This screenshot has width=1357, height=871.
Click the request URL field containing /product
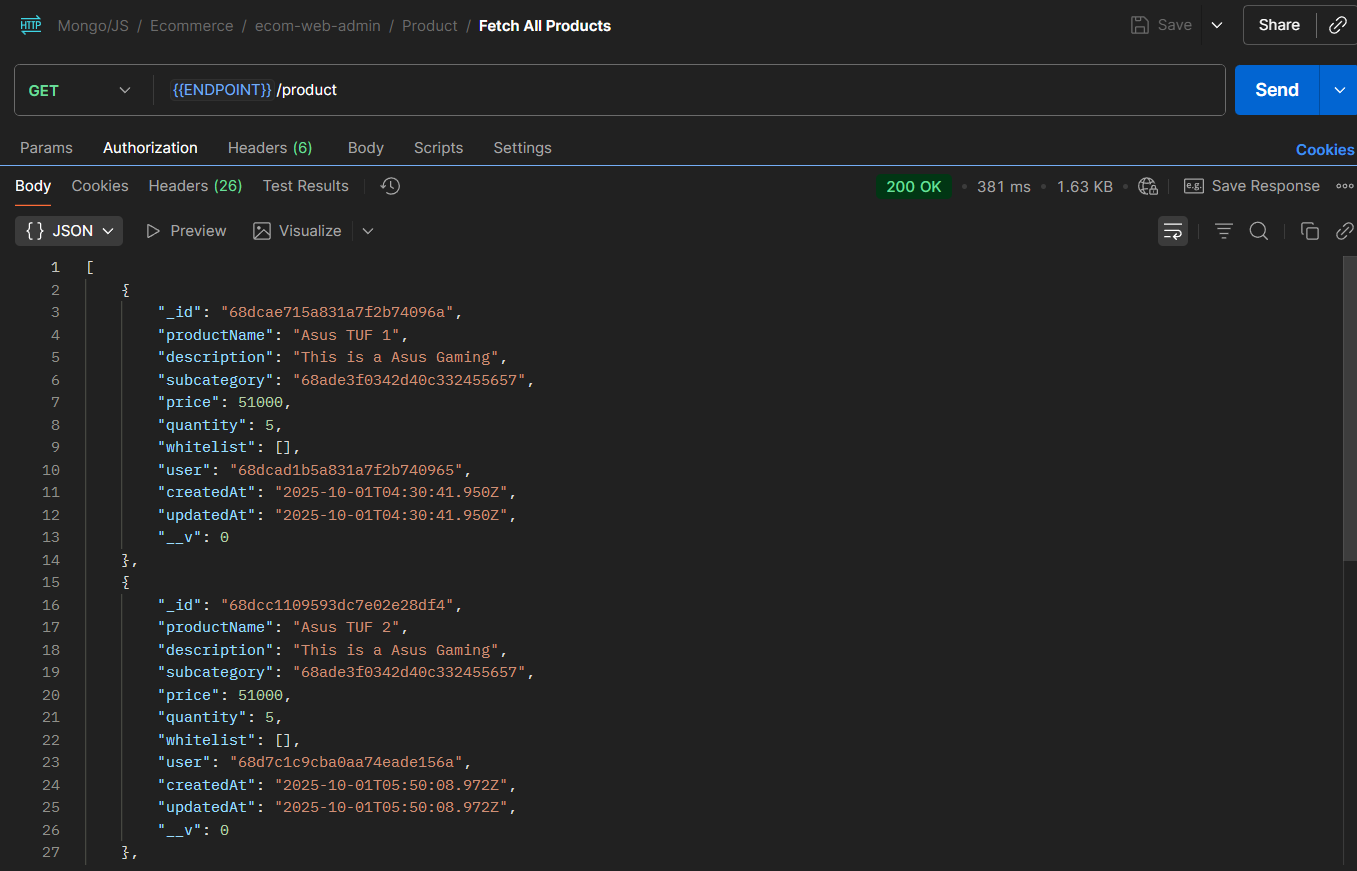[700, 90]
